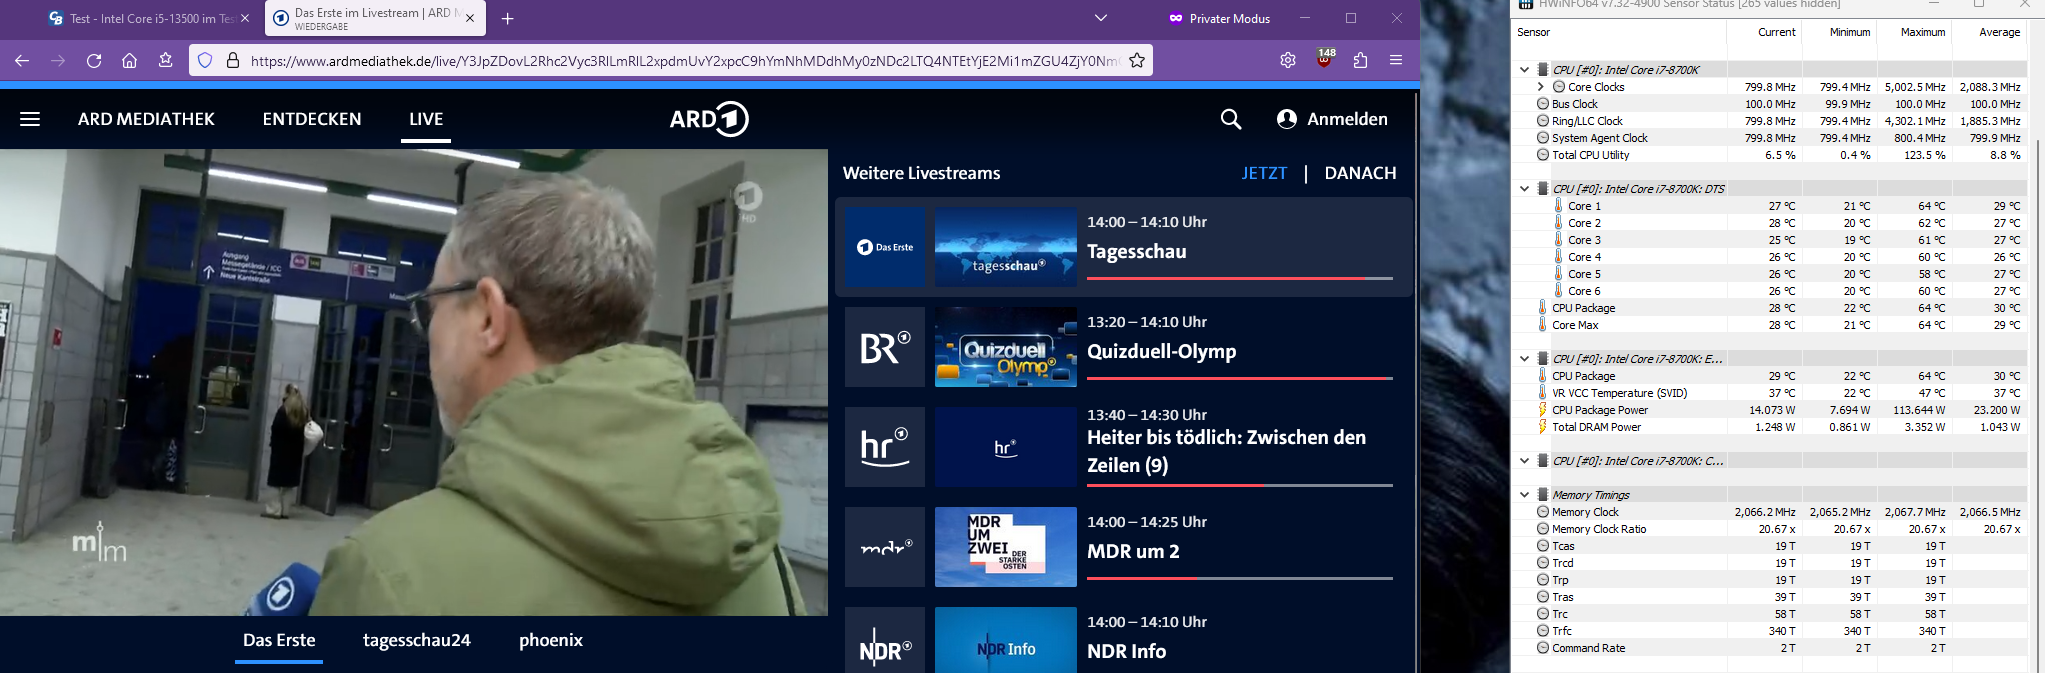2045x673 pixels.
Task: Open ARD MEDIATHEK navigation item
Action: coord(146,119)
